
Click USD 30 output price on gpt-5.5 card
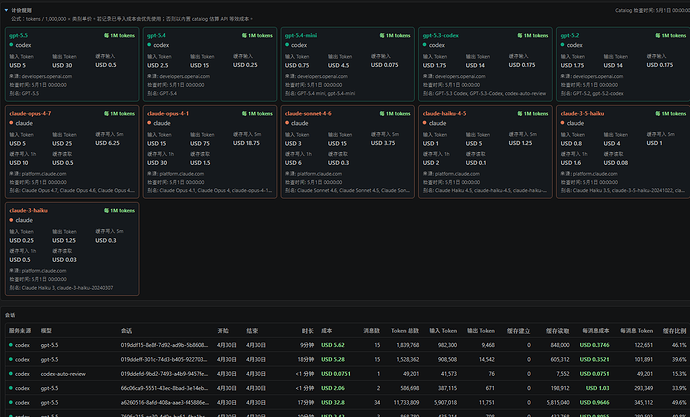point(62,65)
